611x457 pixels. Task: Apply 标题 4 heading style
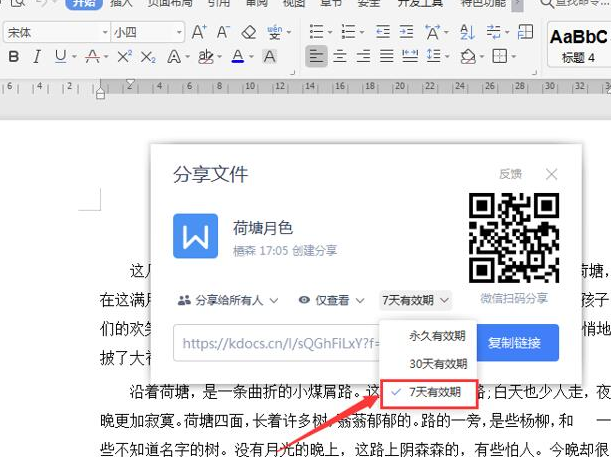coord(578,44)
